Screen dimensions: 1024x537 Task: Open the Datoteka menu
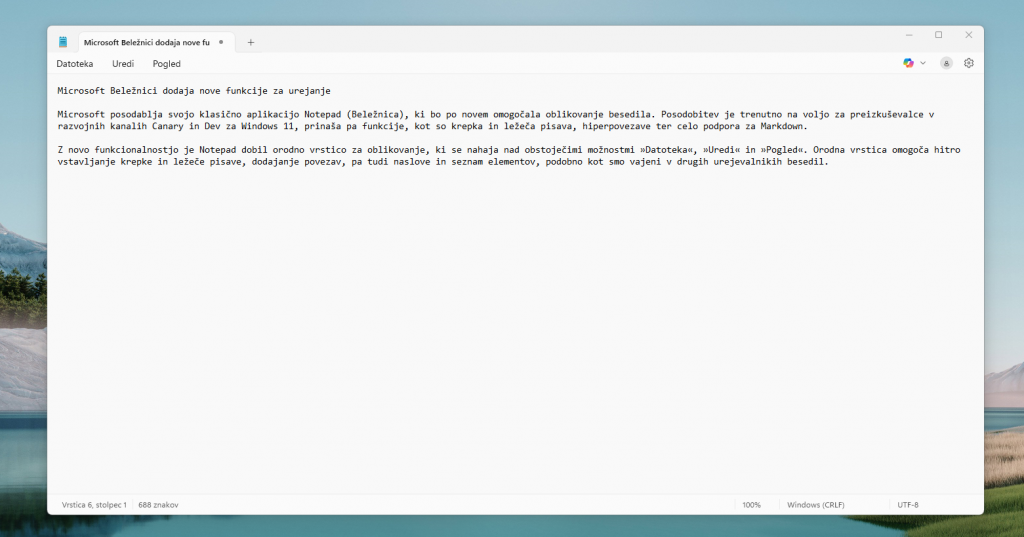coord(75,64)
